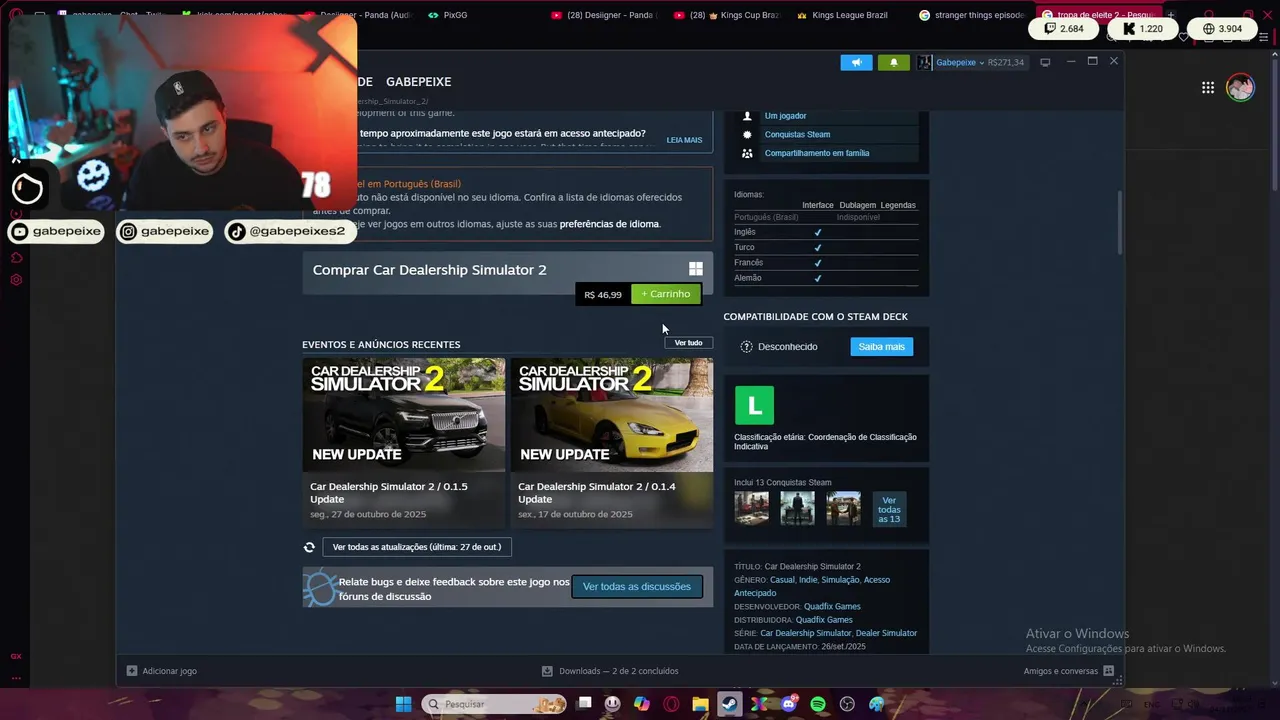
Task: Open the Quadfix Games developer link
Action: coord(832,607)
